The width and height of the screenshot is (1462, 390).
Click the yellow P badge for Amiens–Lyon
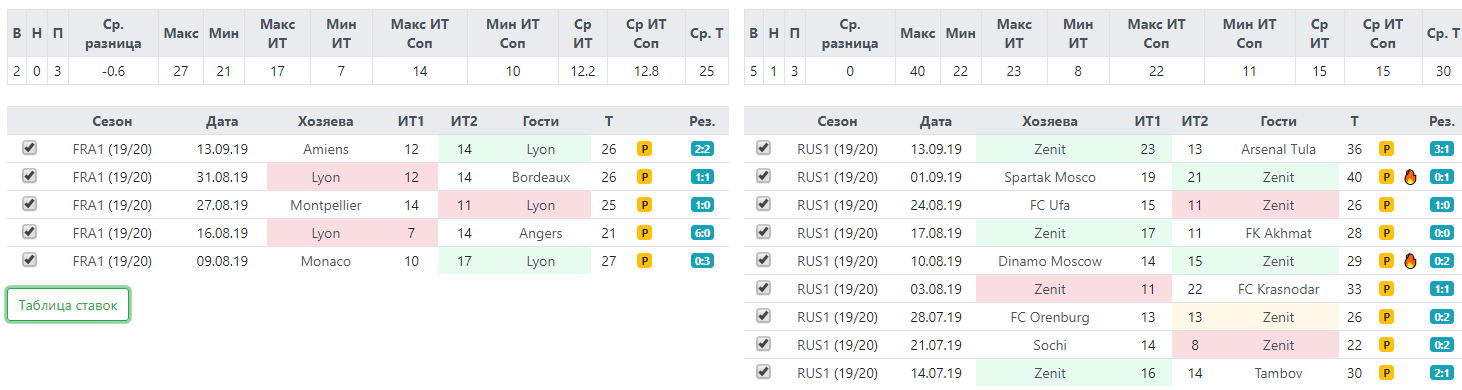coord(645,149)
